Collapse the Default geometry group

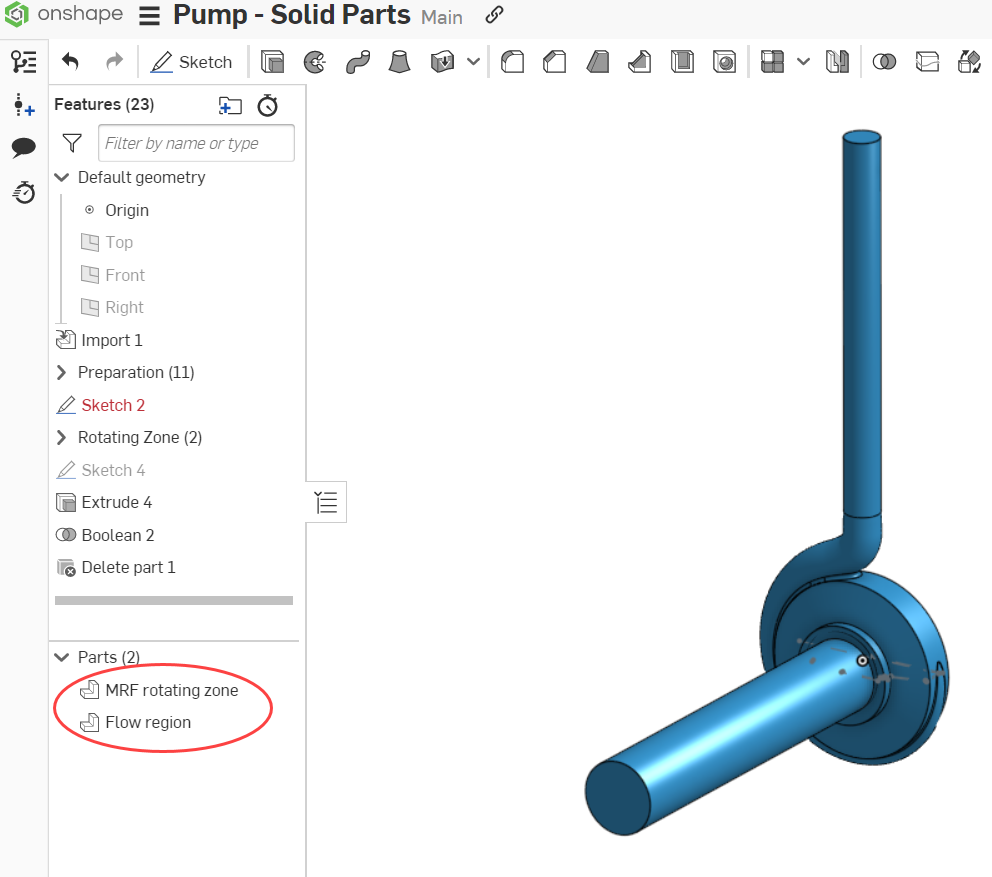tap(61, 177)
